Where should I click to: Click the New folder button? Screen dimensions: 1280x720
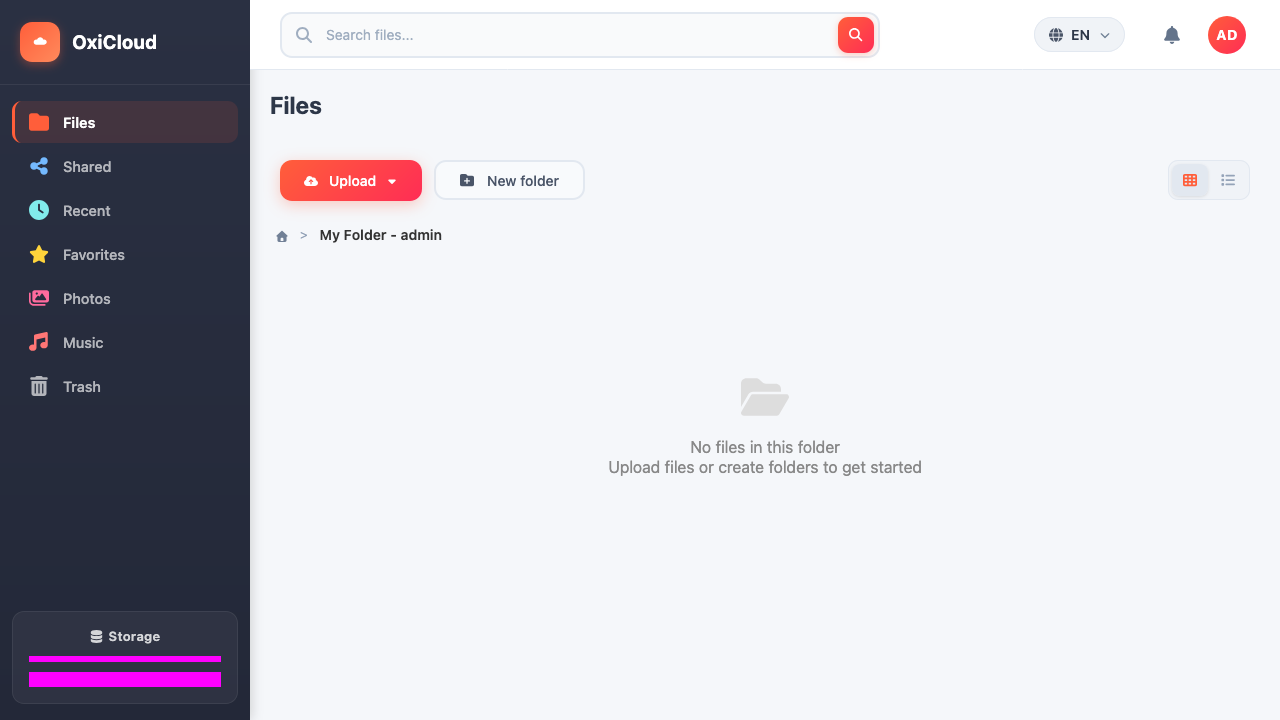coord(509,181)
